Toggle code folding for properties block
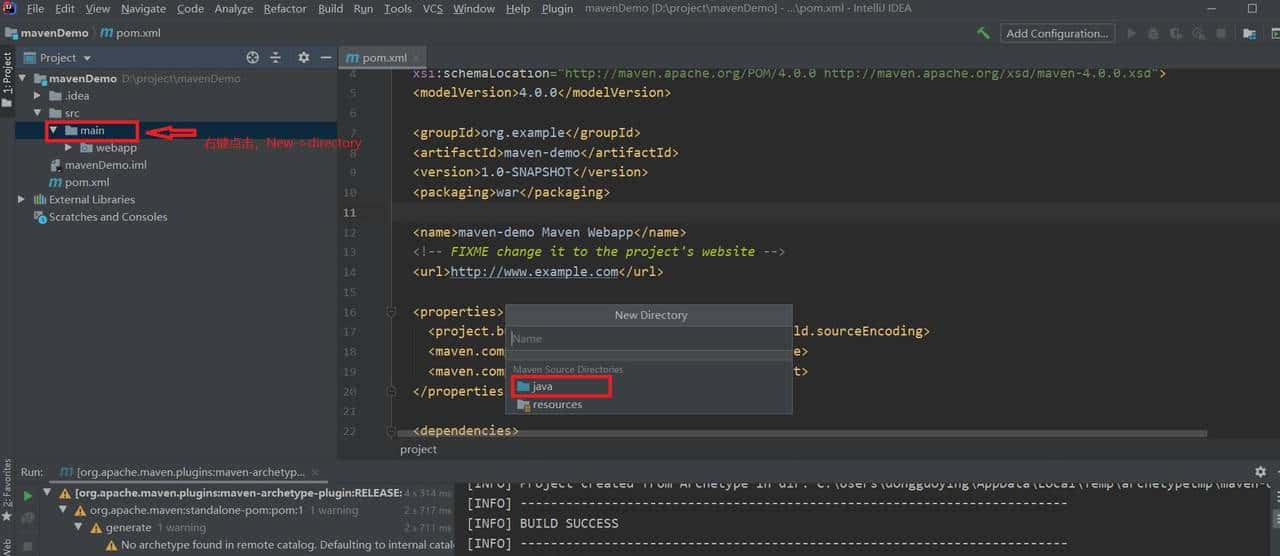This screenshot has height=556, width=1280. click(x=392, y=312)
